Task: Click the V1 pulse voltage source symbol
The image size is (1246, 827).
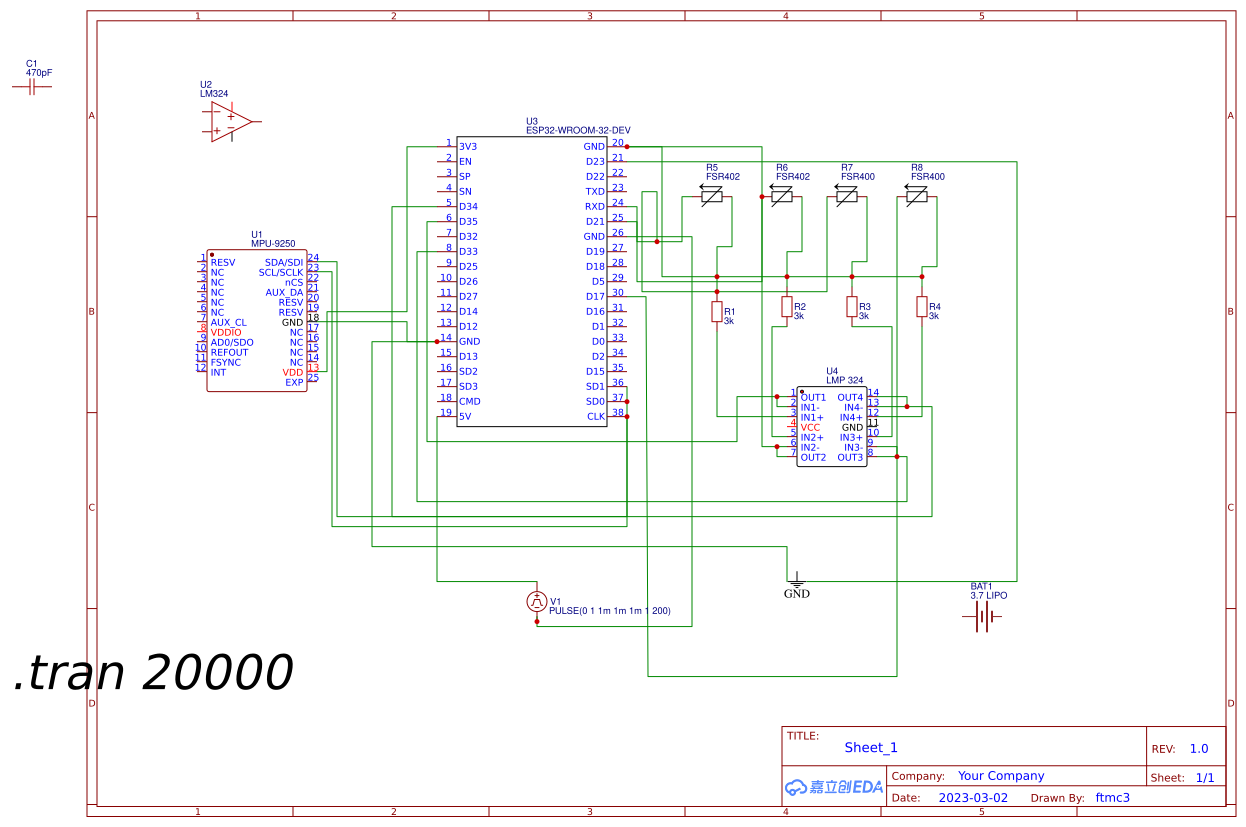Action: [536, 601]
